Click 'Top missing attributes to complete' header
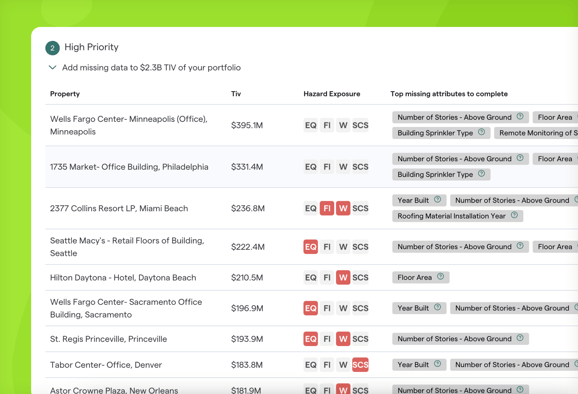Screen dimensions: 578x394 [449, 94]
